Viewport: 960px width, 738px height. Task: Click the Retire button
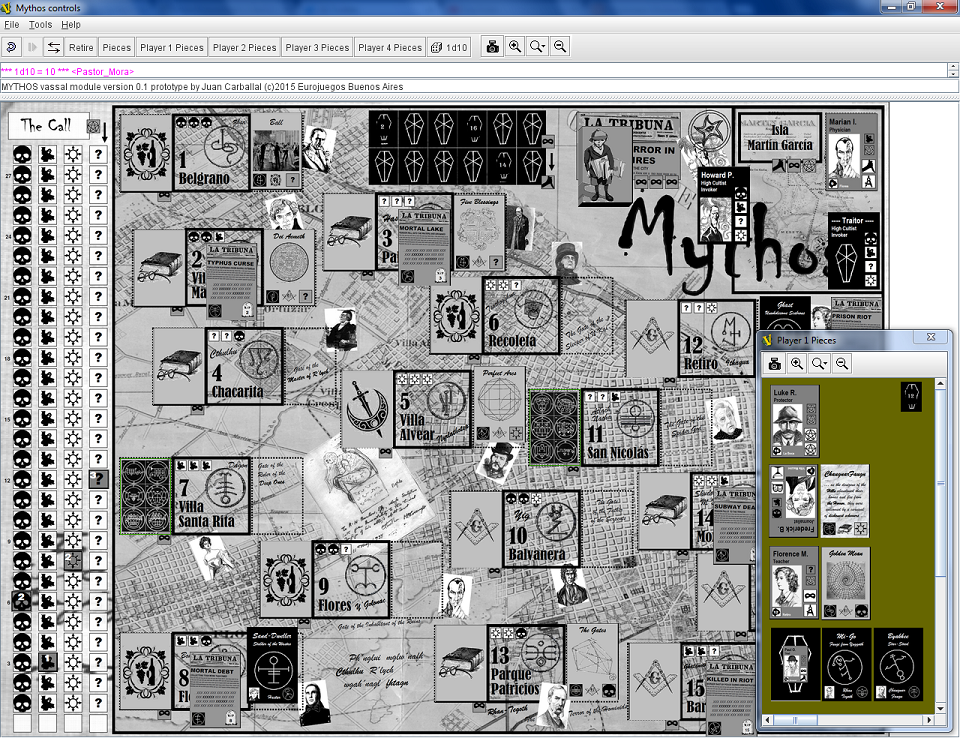(81, 47)
